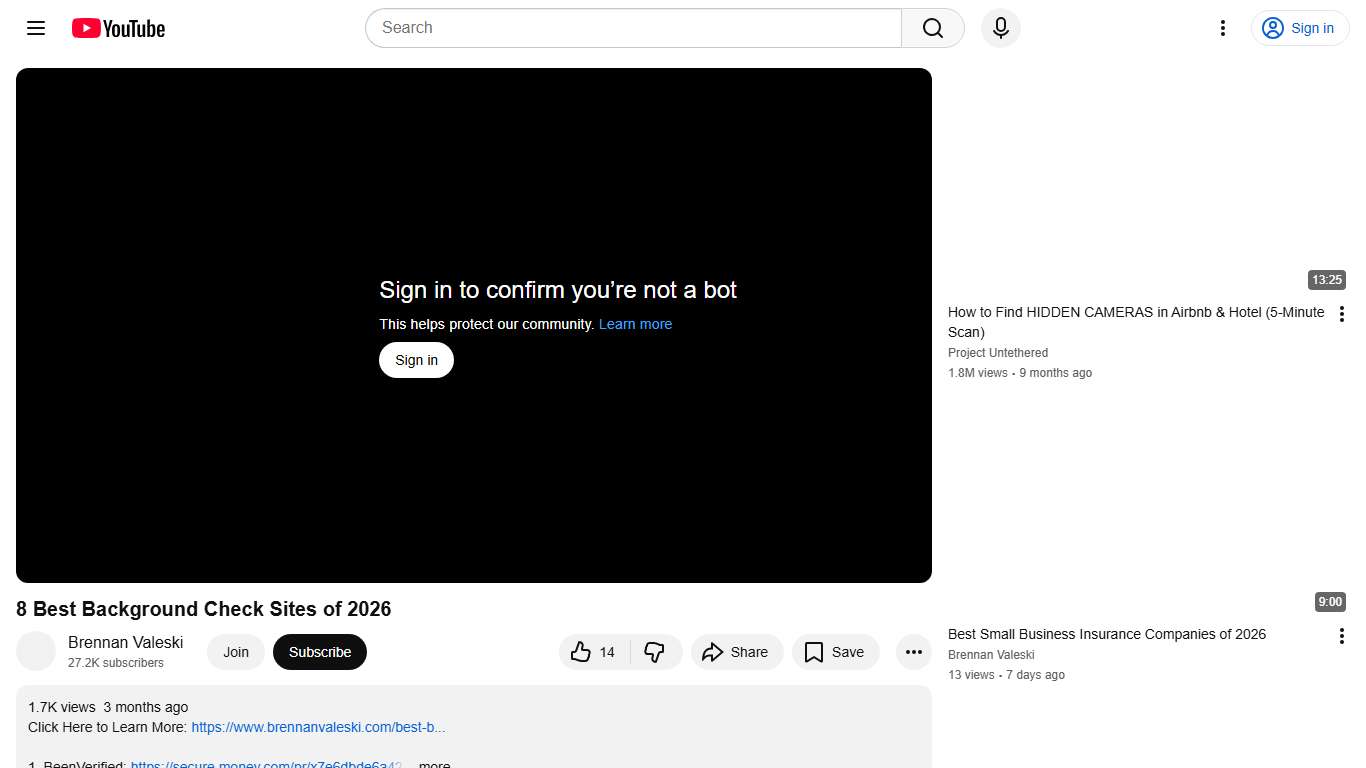Open the video's more-actions ellipsis menu
Screen dimensions: 1366x768
[x=913, y=652]
